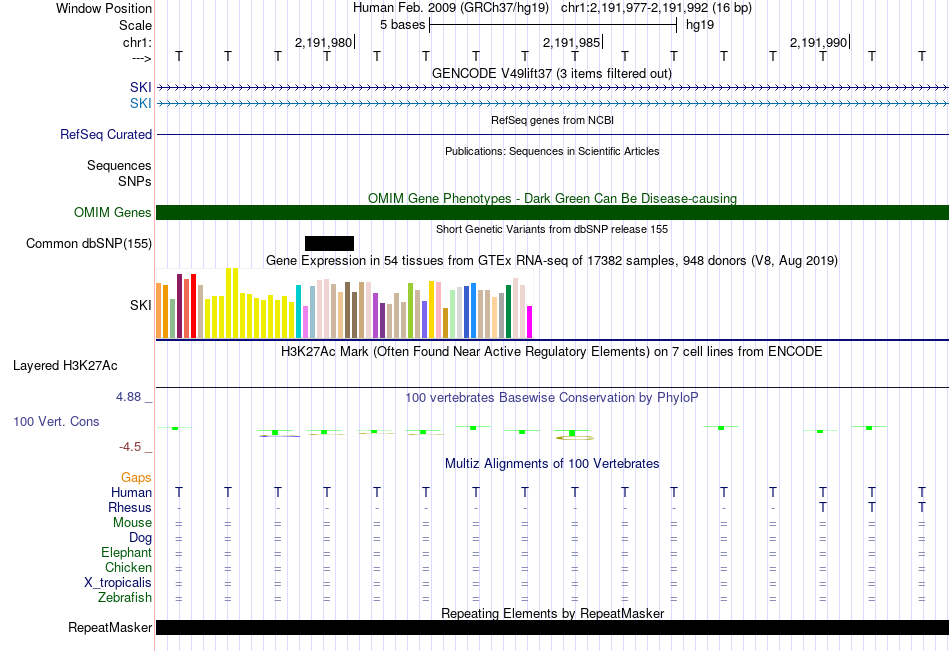Click the strand direction arrow label
Screen dimensions: 950x651
click(x=142, y=58)
